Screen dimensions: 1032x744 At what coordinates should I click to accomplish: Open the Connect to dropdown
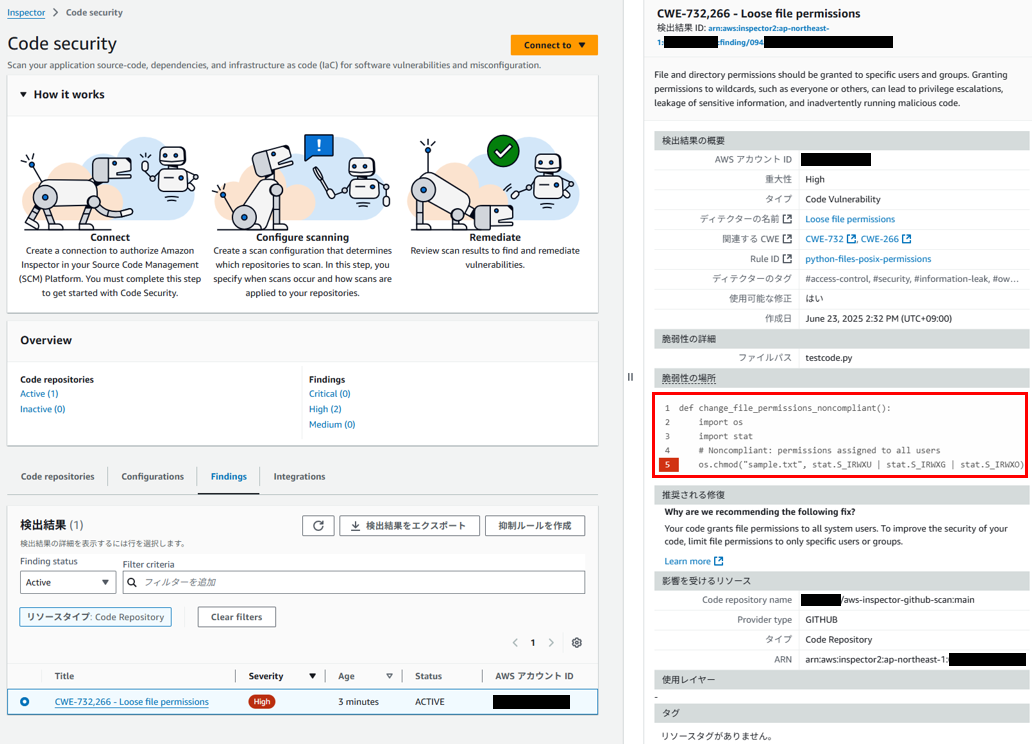[x=554, y=45]
